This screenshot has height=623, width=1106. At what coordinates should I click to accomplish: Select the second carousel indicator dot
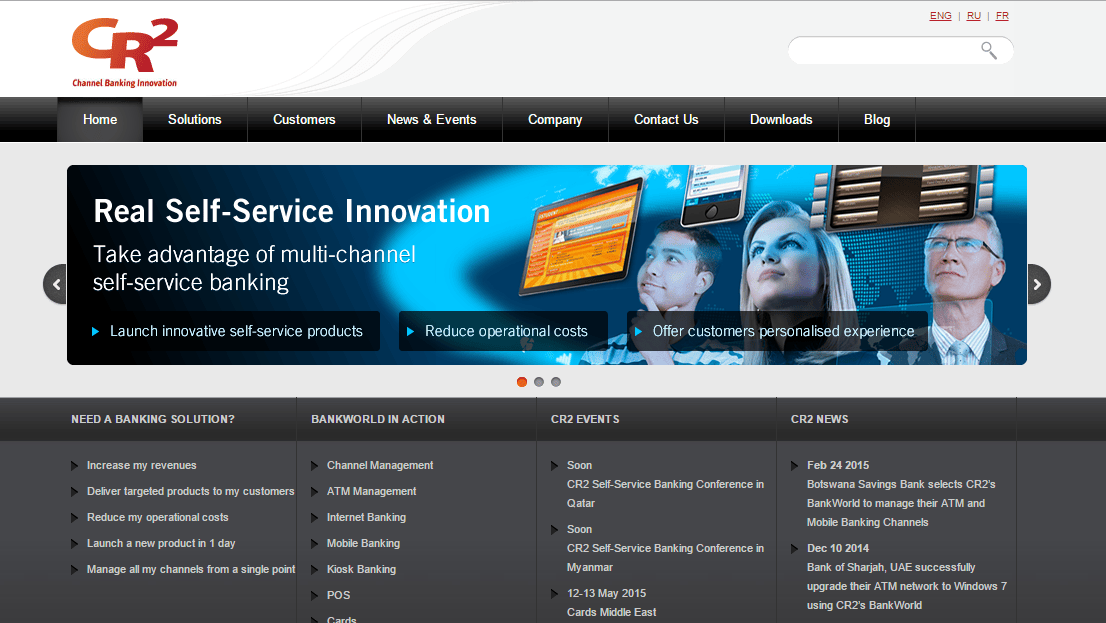[x=539, y=382]
